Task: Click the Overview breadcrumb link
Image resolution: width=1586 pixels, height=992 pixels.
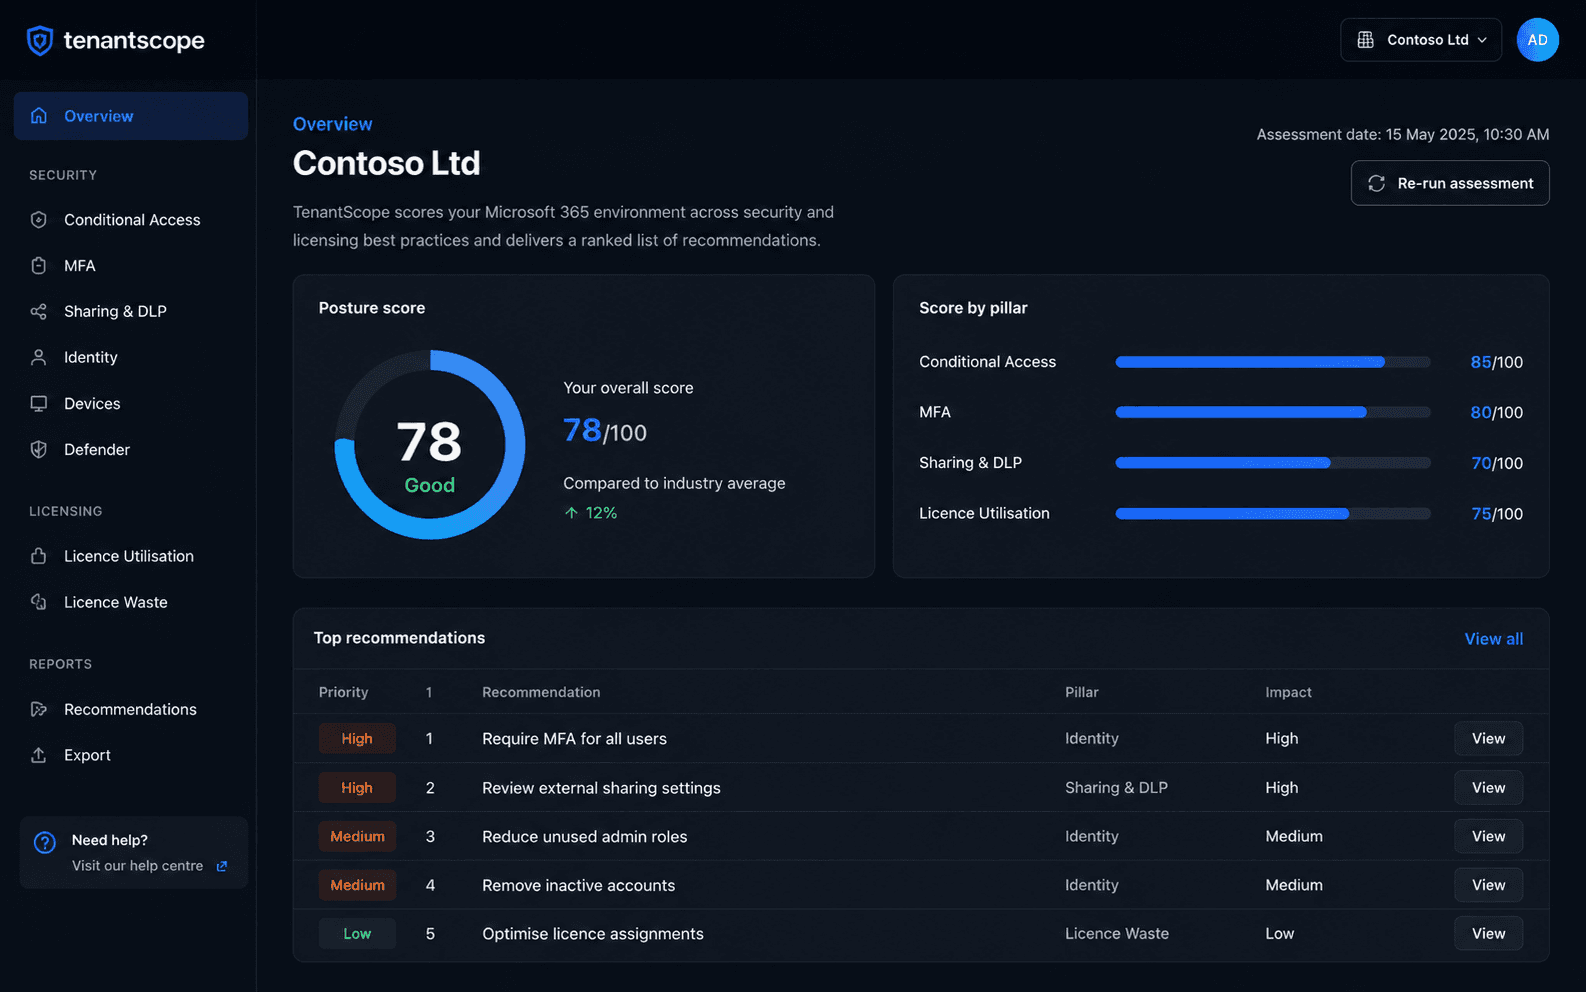Action: click(332, 124)
